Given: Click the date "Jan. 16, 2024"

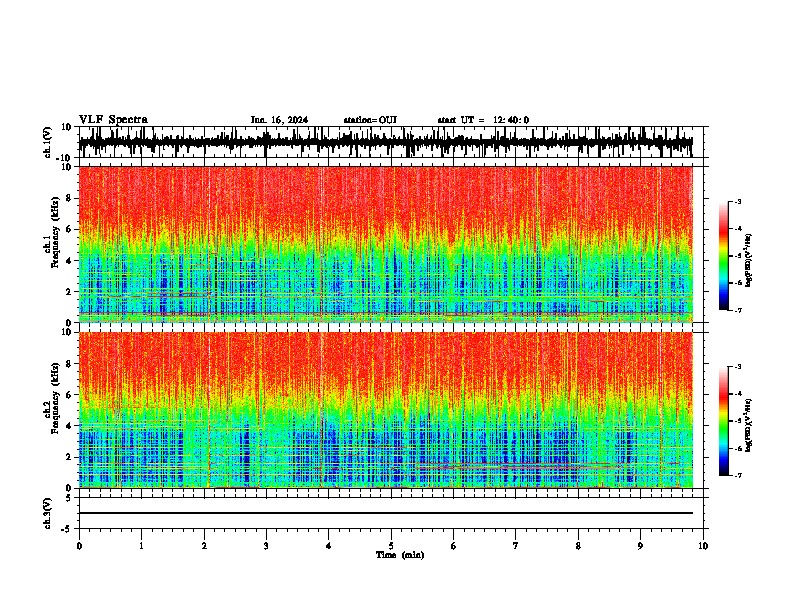Looking at the screenshot, I should (x=279, y=120).
